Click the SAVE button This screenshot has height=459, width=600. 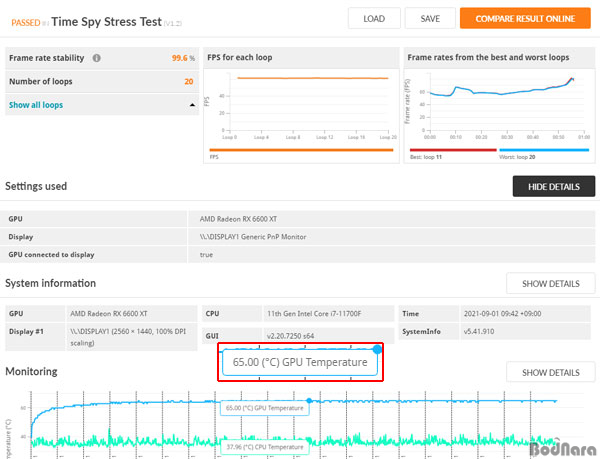coord(430,18)
